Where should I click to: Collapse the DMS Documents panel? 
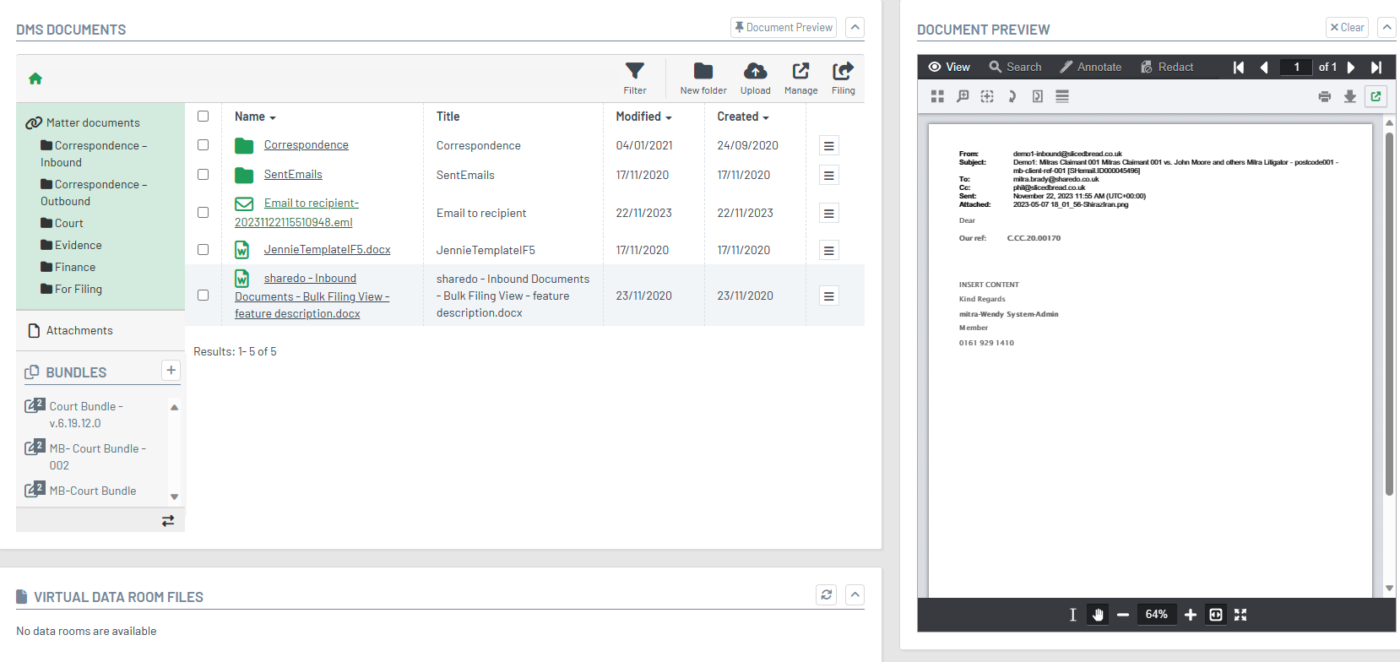[x=854, y=26]
